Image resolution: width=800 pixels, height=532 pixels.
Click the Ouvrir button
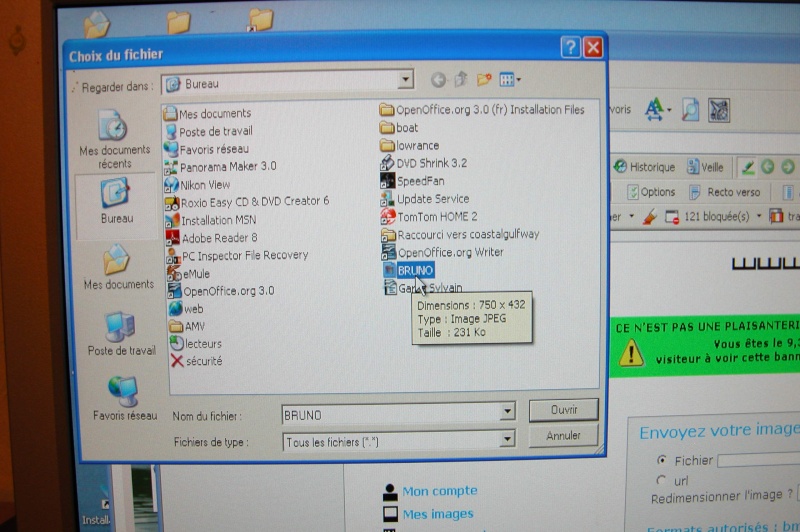(x=563, y=410)
